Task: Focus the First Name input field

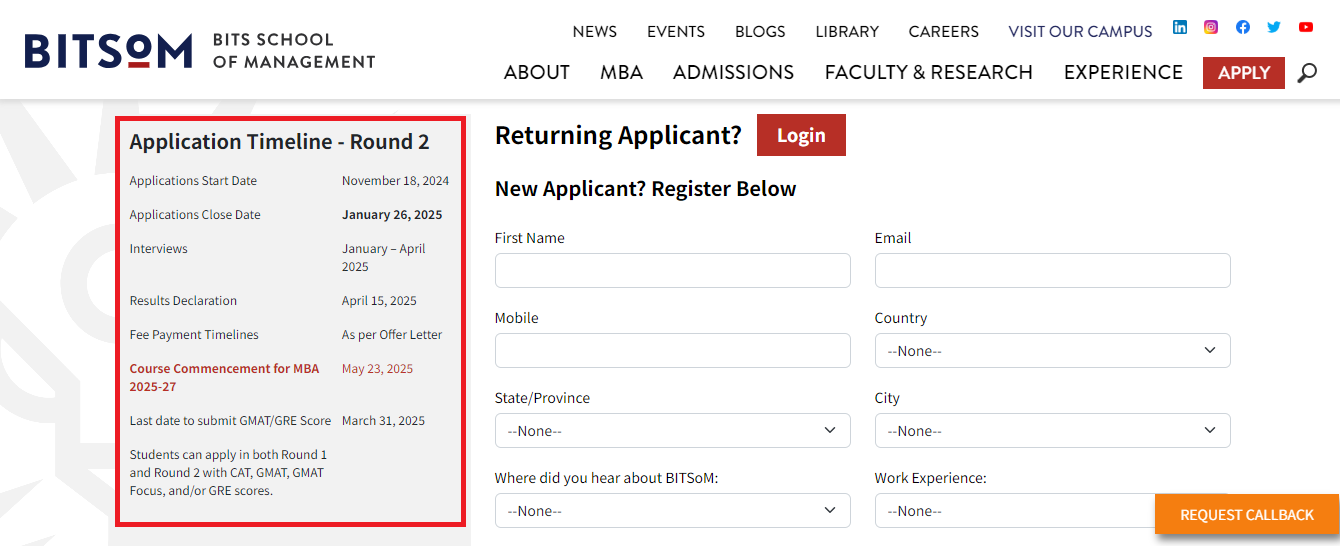Action: tap(673, 271)
